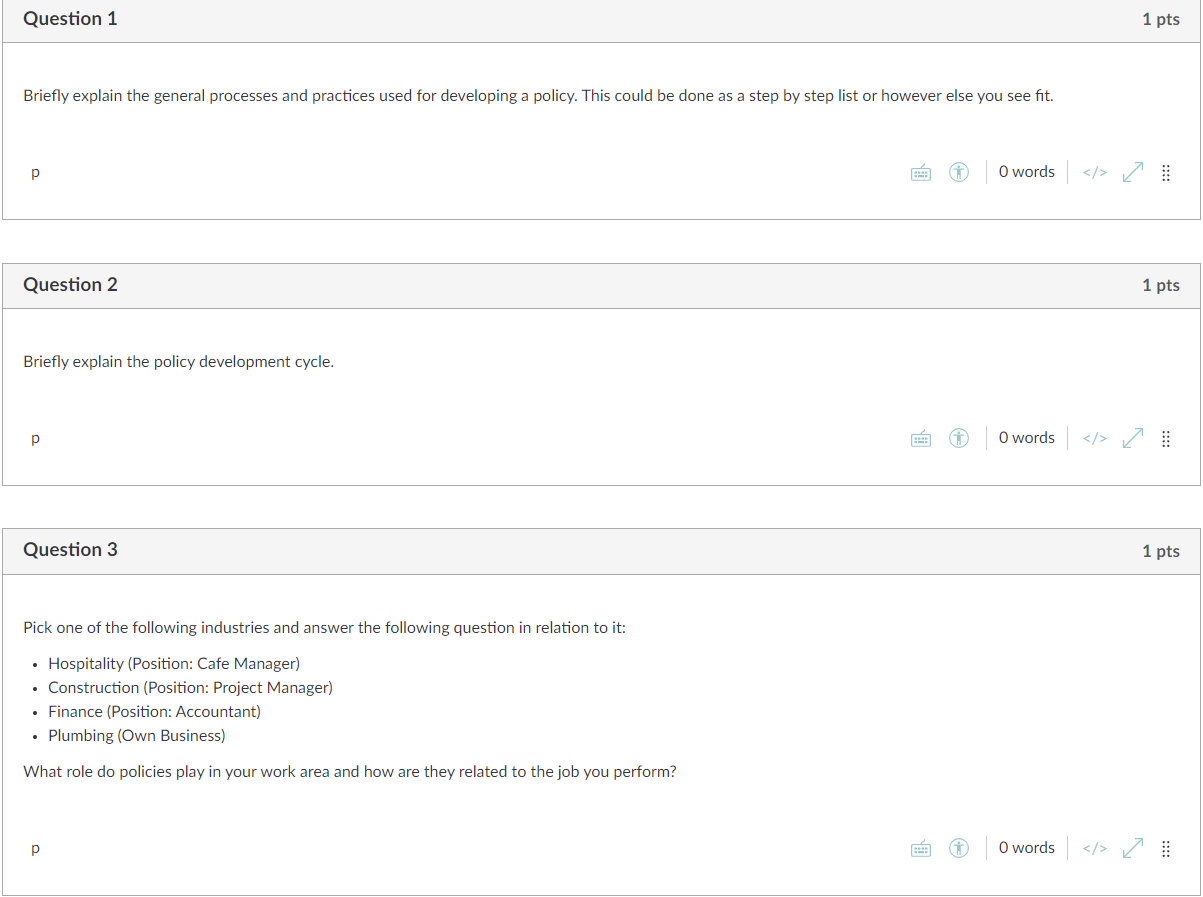Open keyboard shortcuts icon in Question 1 editor

921,173
